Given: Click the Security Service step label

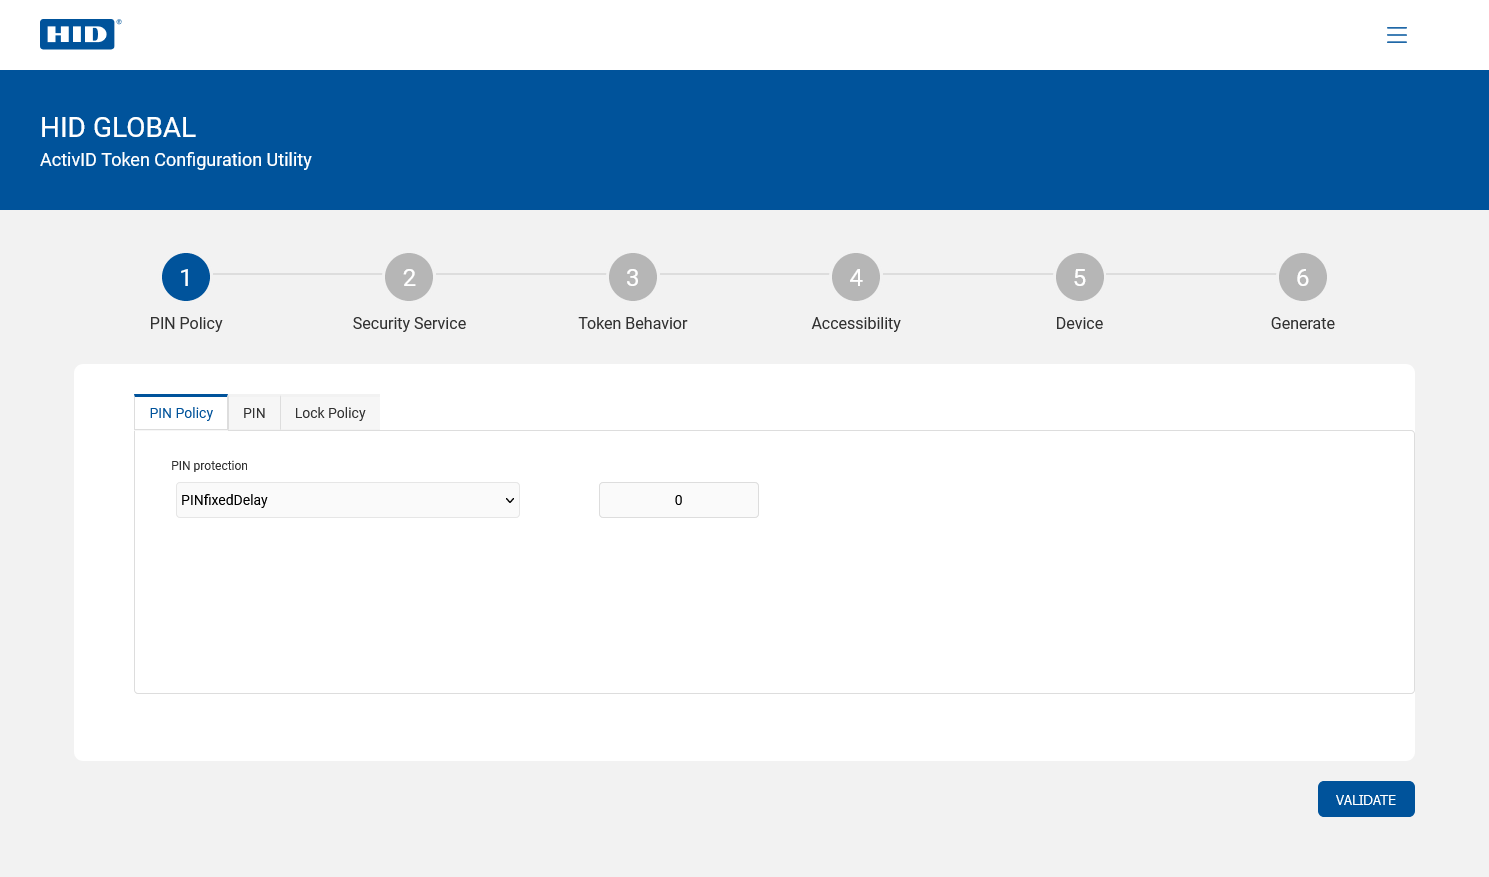Looking at the screenshot, I should pos(409,323).
